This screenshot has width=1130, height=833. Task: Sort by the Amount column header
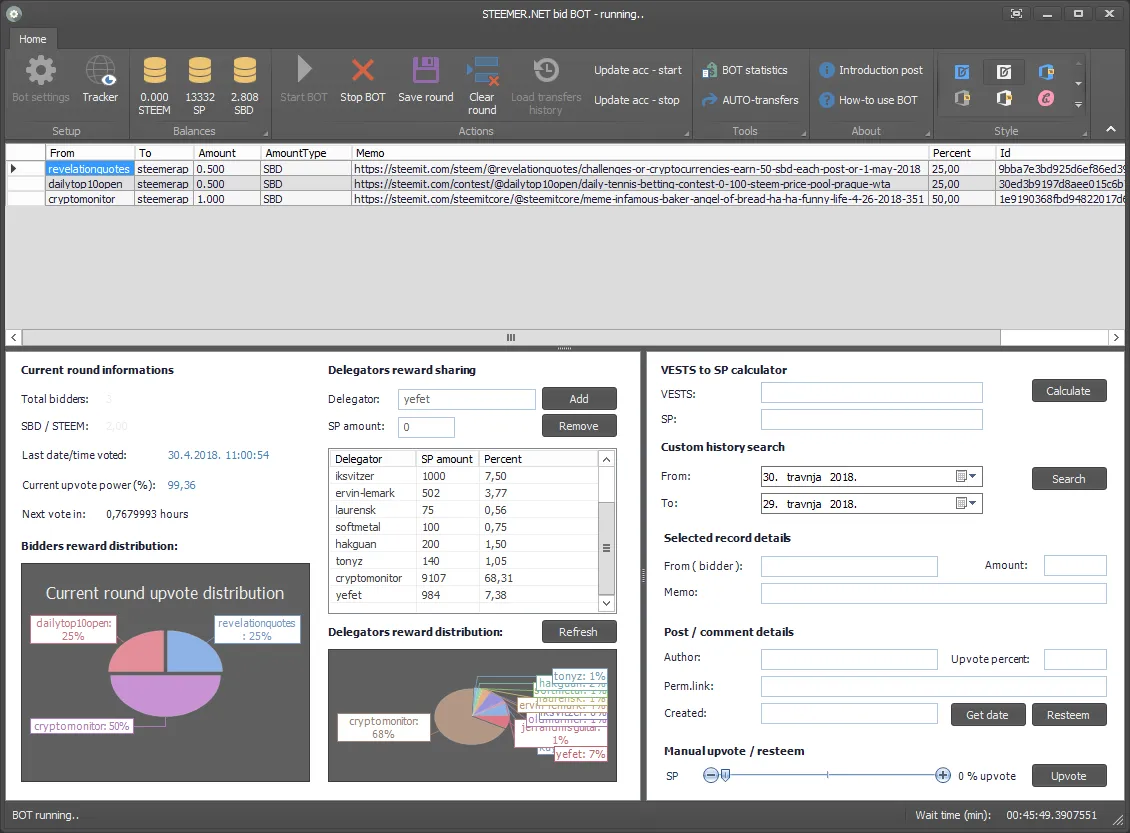pos(227,153)
